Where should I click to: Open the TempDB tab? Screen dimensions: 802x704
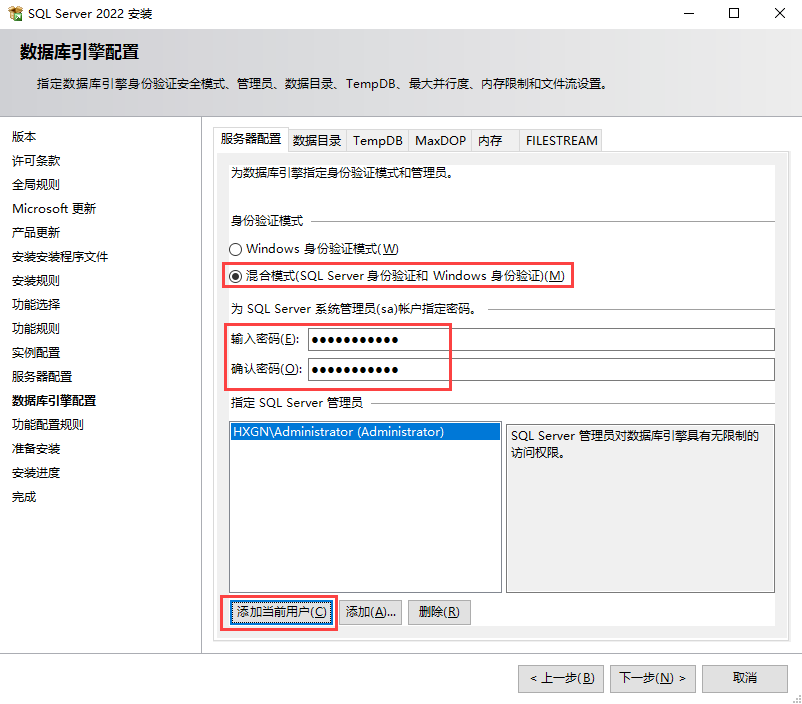coord(378,141)
